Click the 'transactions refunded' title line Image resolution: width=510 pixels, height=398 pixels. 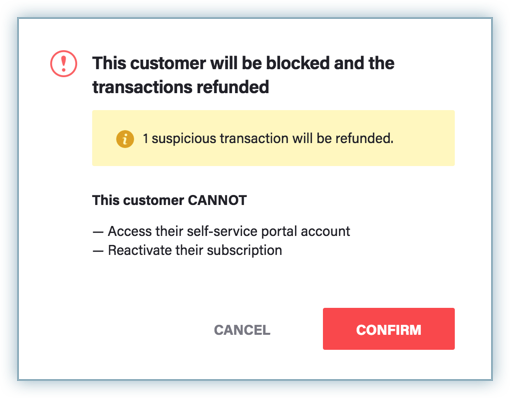181,87
